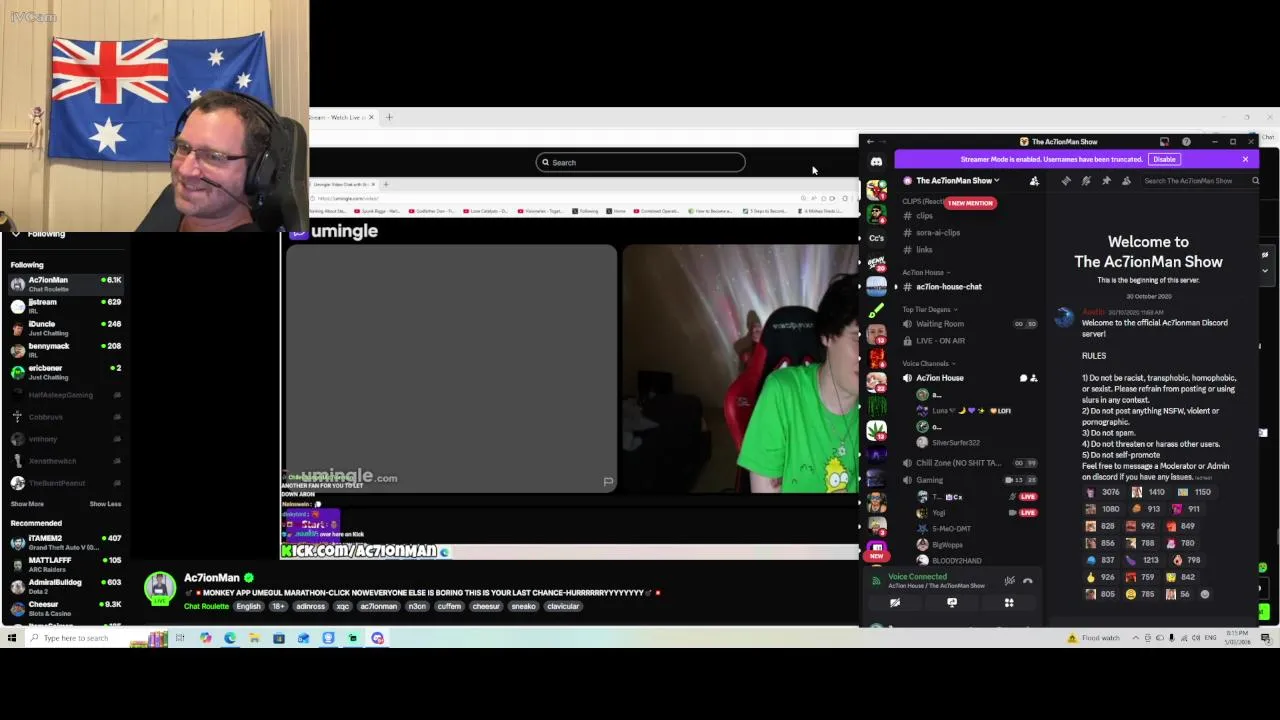Click Show More under Following list

[27, 504]
